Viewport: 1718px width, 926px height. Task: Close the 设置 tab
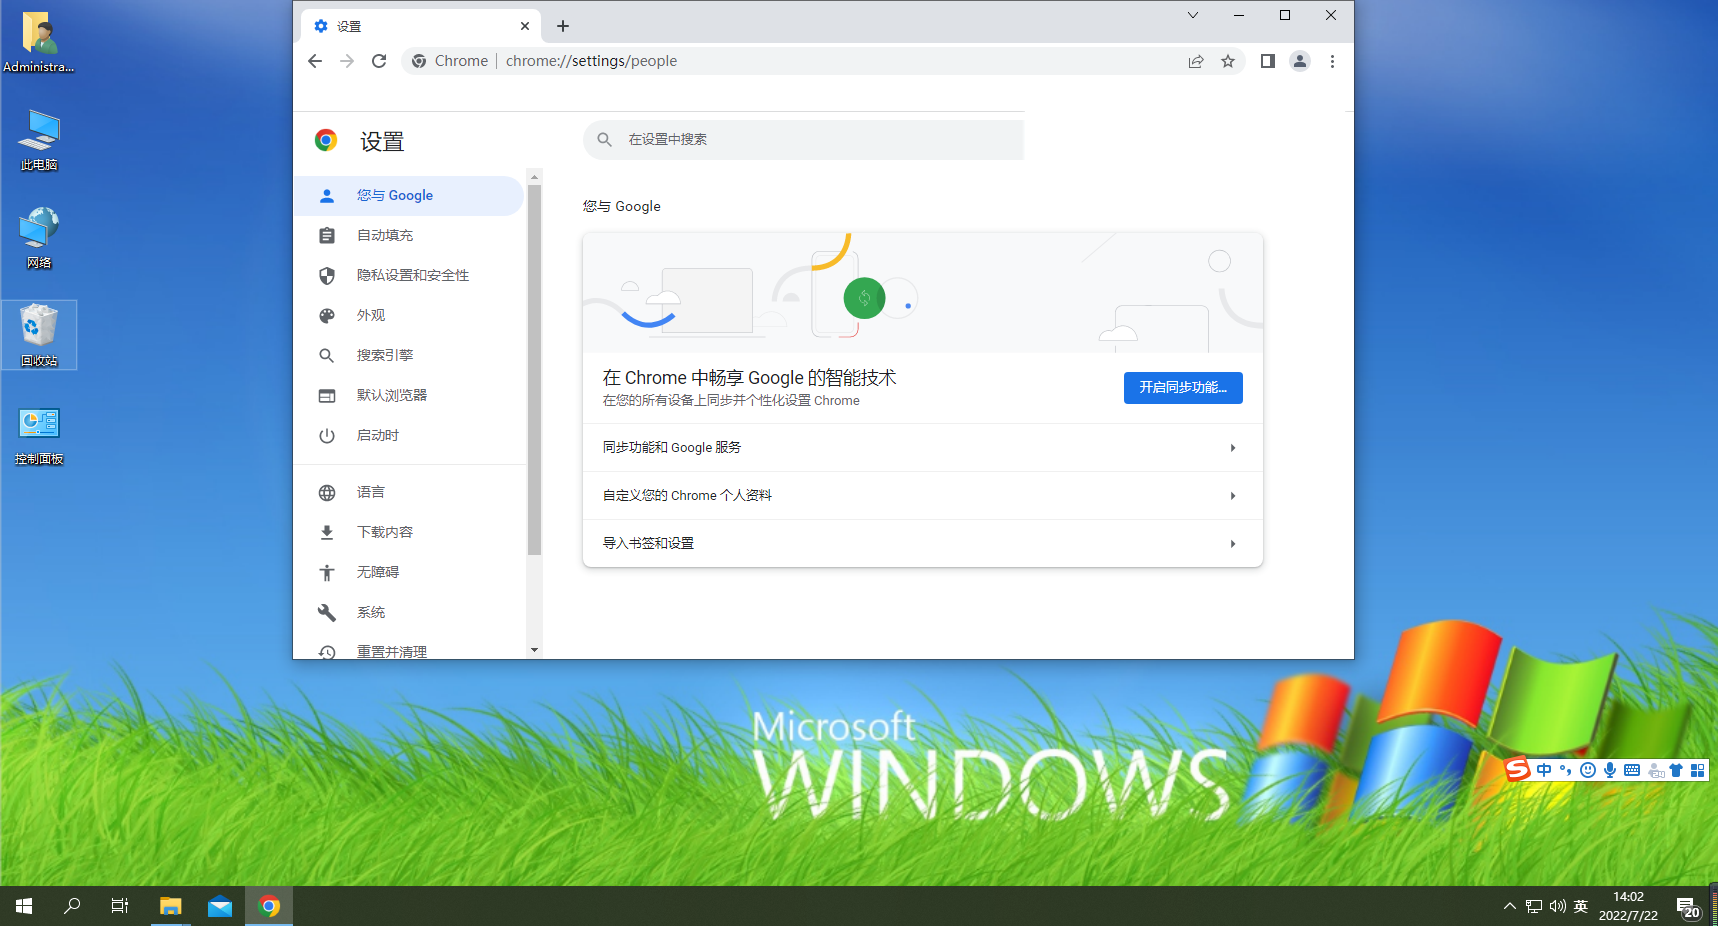coord(525,26)
